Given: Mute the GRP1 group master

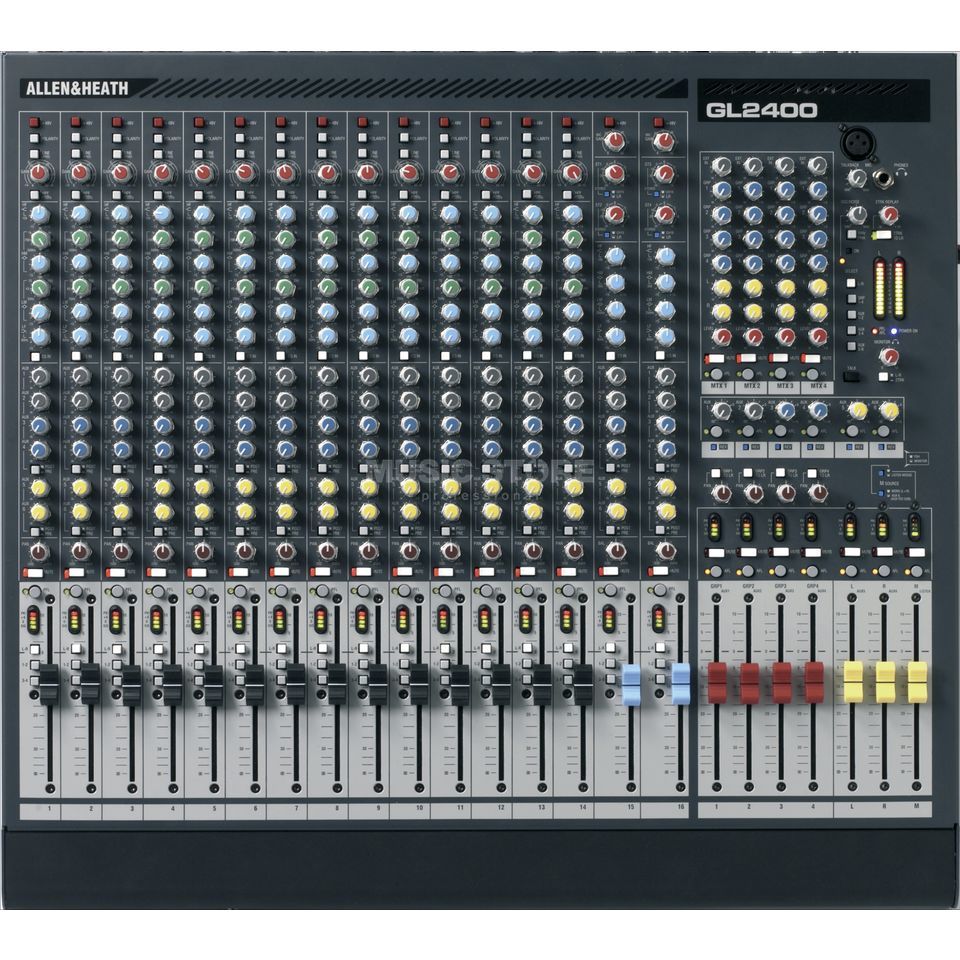Looking at the screenshot, I should point(715,553).
